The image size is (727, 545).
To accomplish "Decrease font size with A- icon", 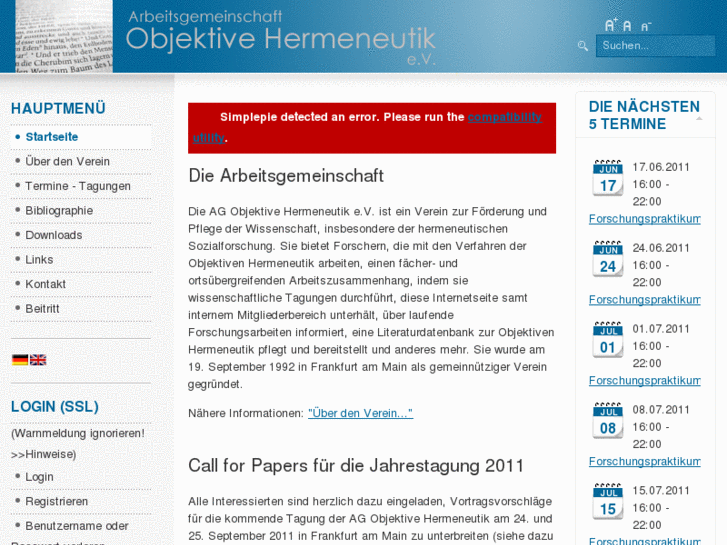I will point(646,26).
